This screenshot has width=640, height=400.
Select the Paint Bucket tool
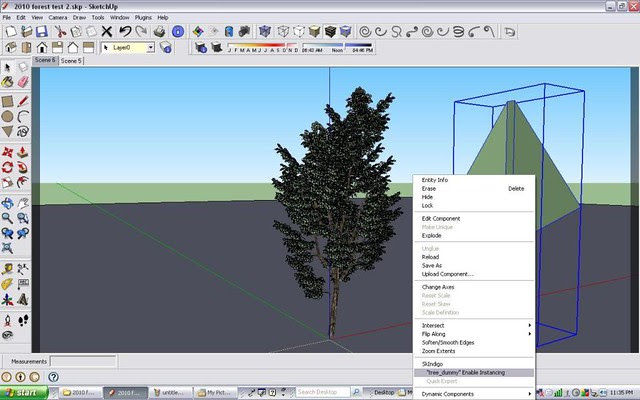coord(7,82)
